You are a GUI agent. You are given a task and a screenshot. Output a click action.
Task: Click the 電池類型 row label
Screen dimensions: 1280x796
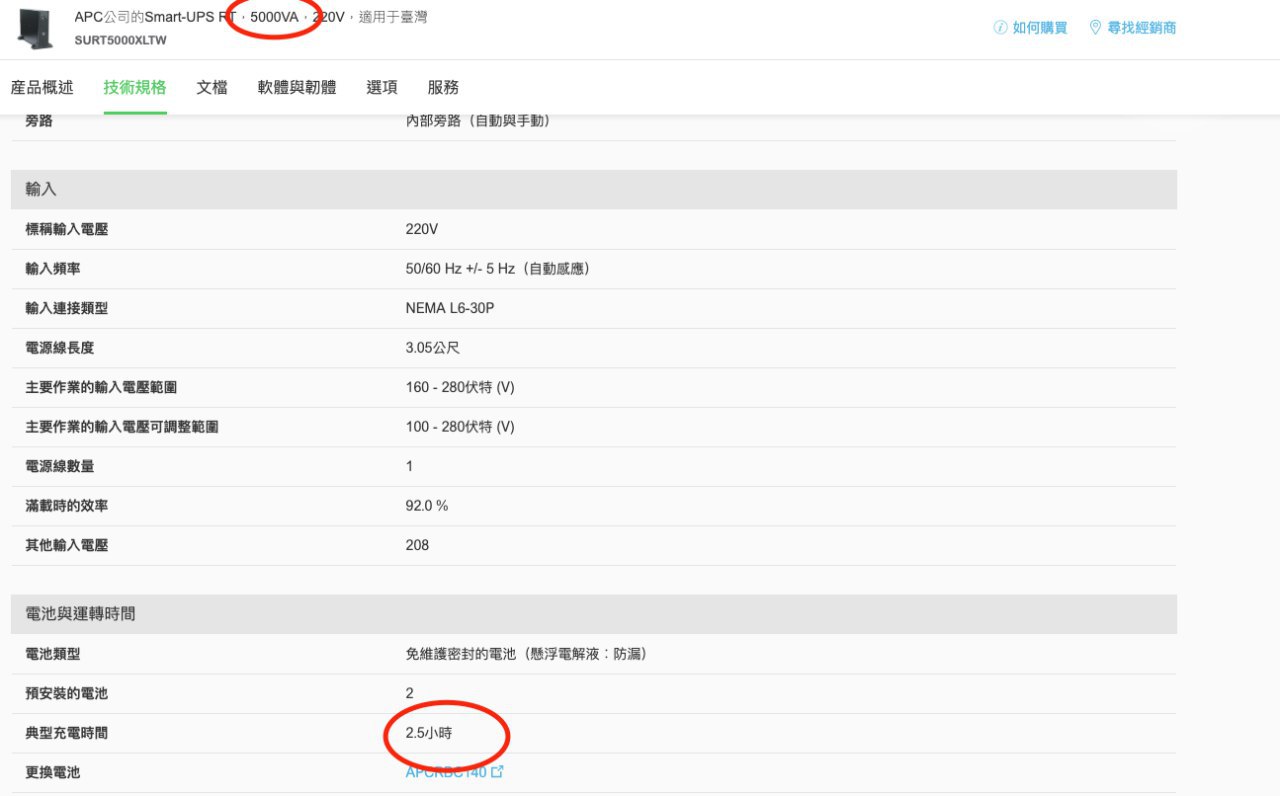[53, 654]
